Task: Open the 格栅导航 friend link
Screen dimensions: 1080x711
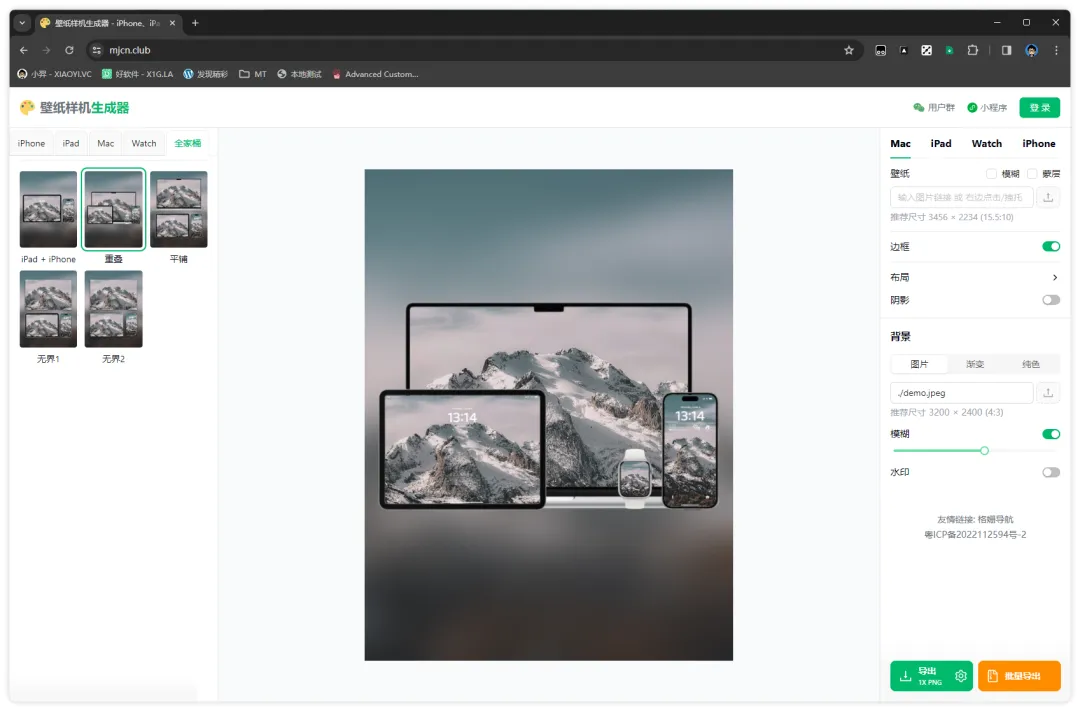Action: tap(995, 519)
